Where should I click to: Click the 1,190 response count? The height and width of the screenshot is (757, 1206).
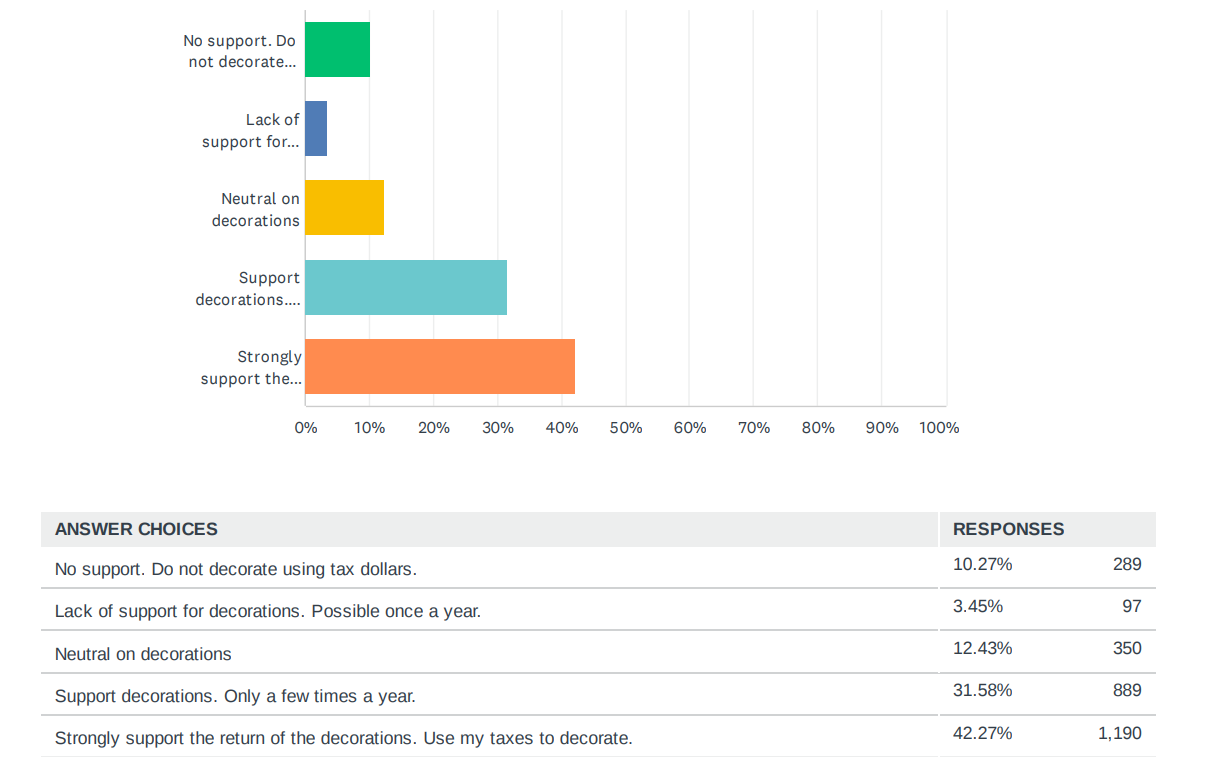point(1119,733)
